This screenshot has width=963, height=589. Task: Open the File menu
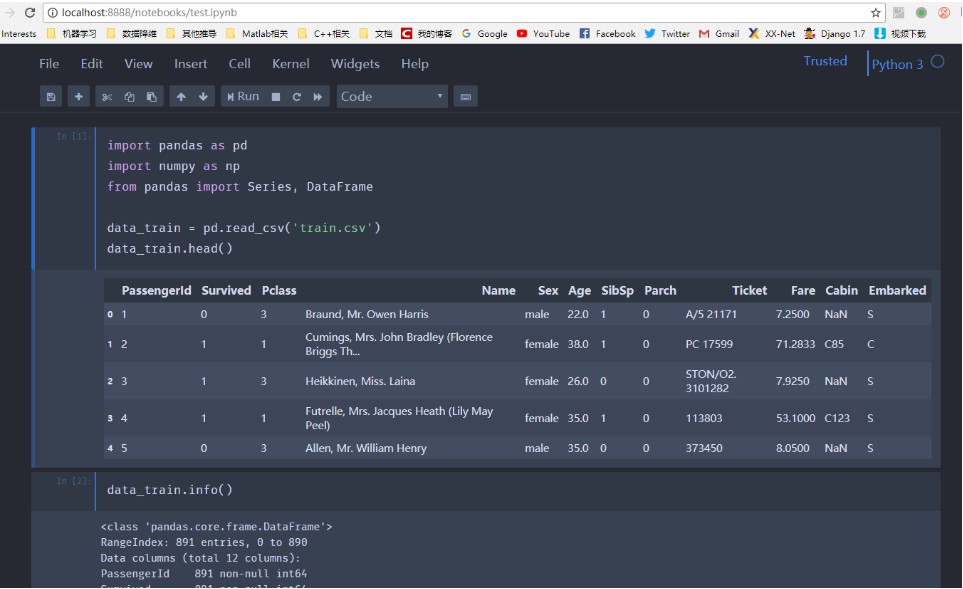tap(49, 63)
